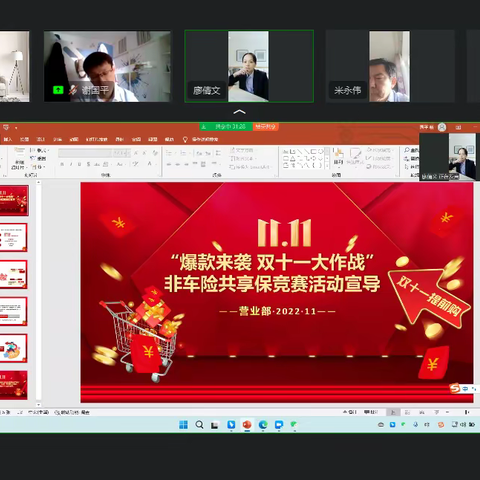The image size is (480, 480).
Task: Click the Shape Effects option
Action: [x=379, y=166]
